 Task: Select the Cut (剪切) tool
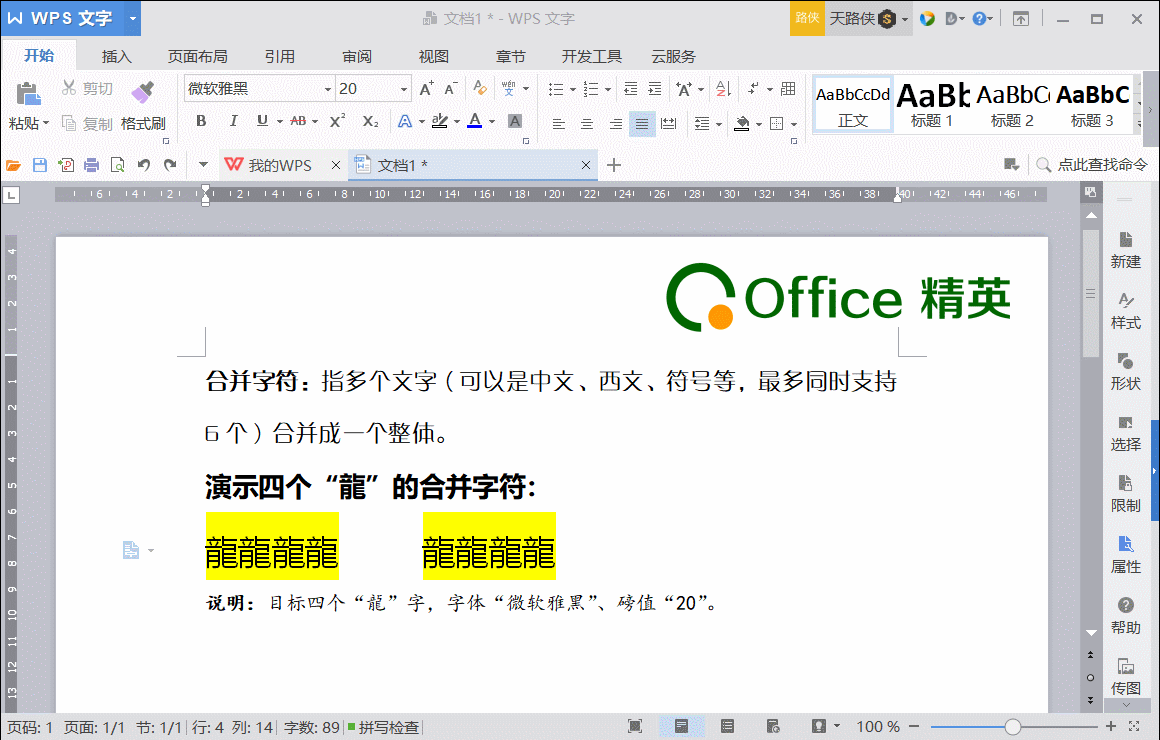87,89
